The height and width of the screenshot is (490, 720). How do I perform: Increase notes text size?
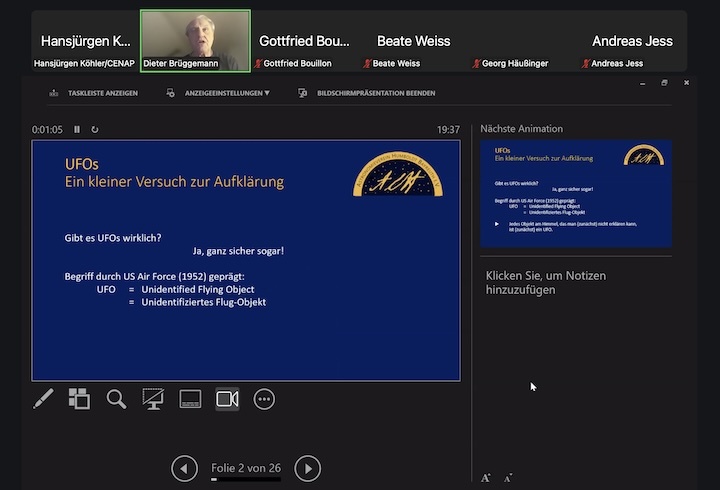coord(486,478)
